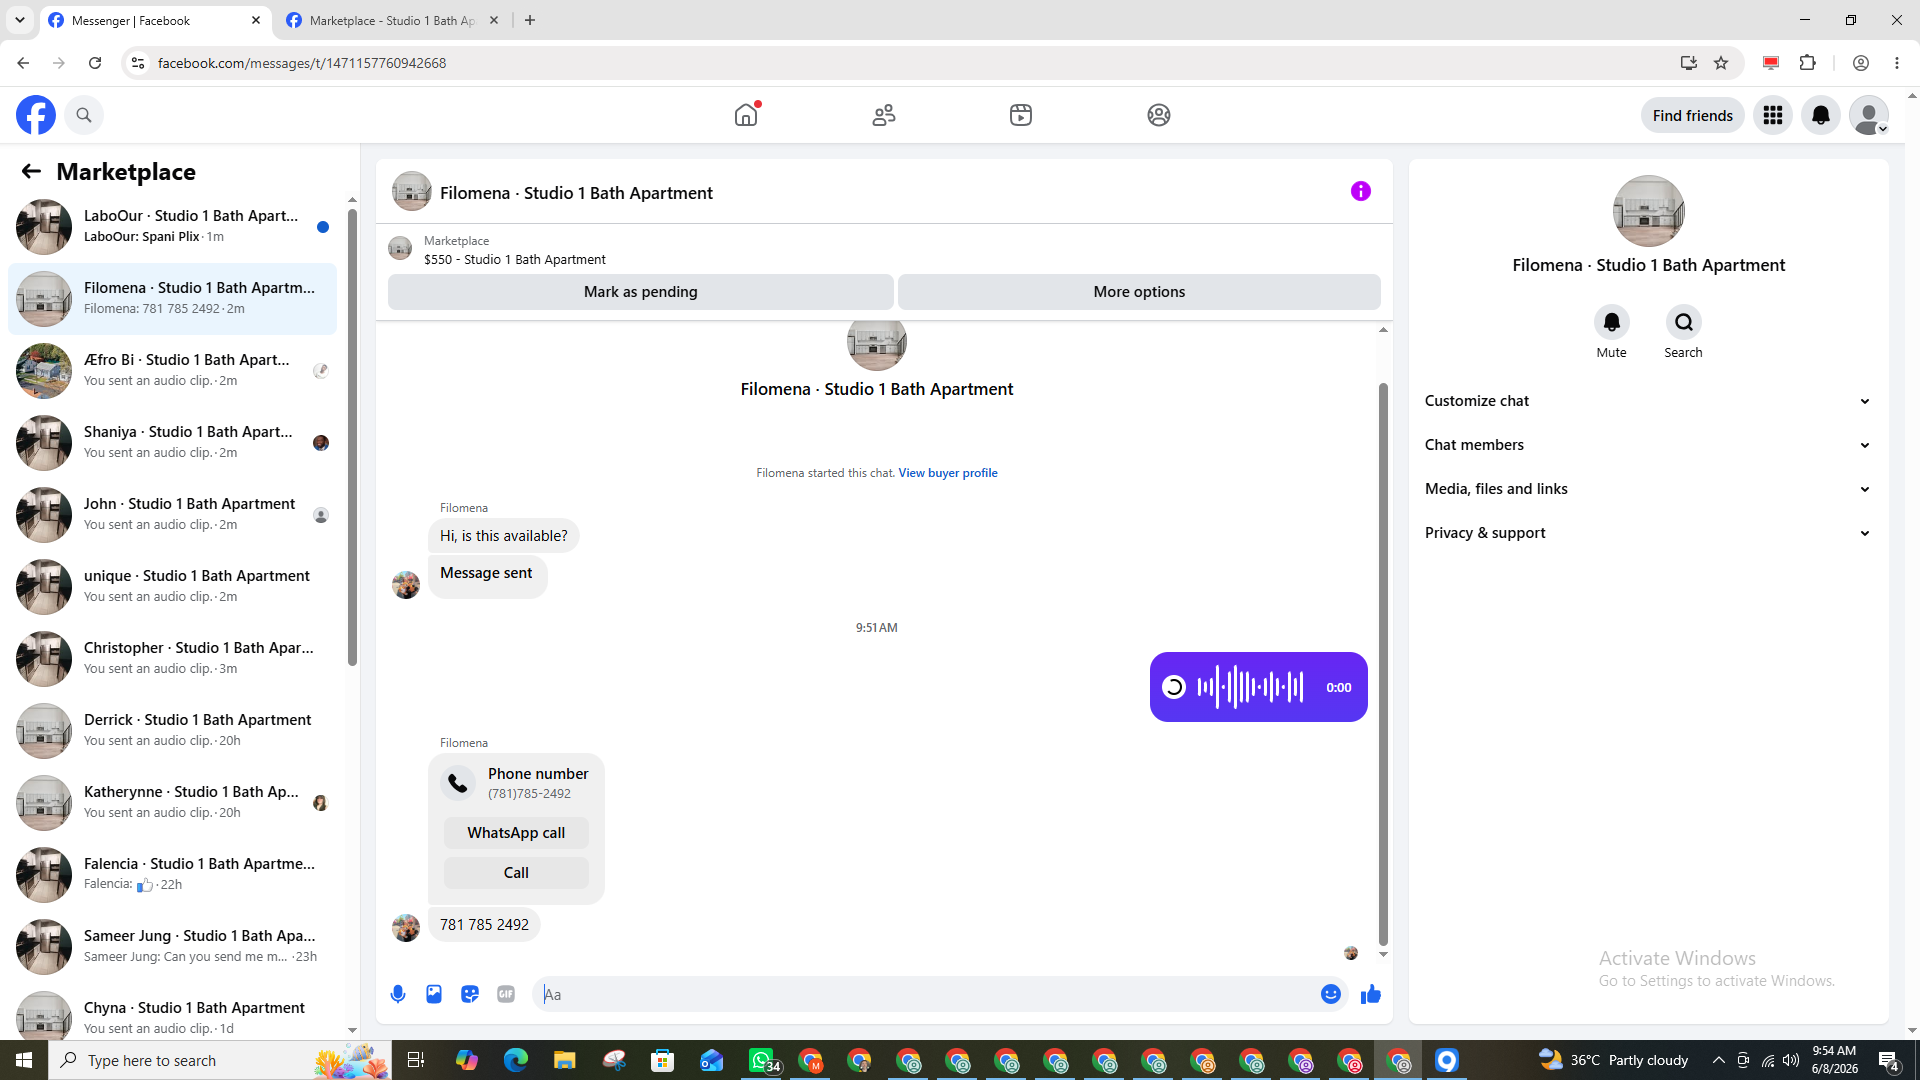Open Shaniya Studio 1 Bath conversation

(173, 442)
